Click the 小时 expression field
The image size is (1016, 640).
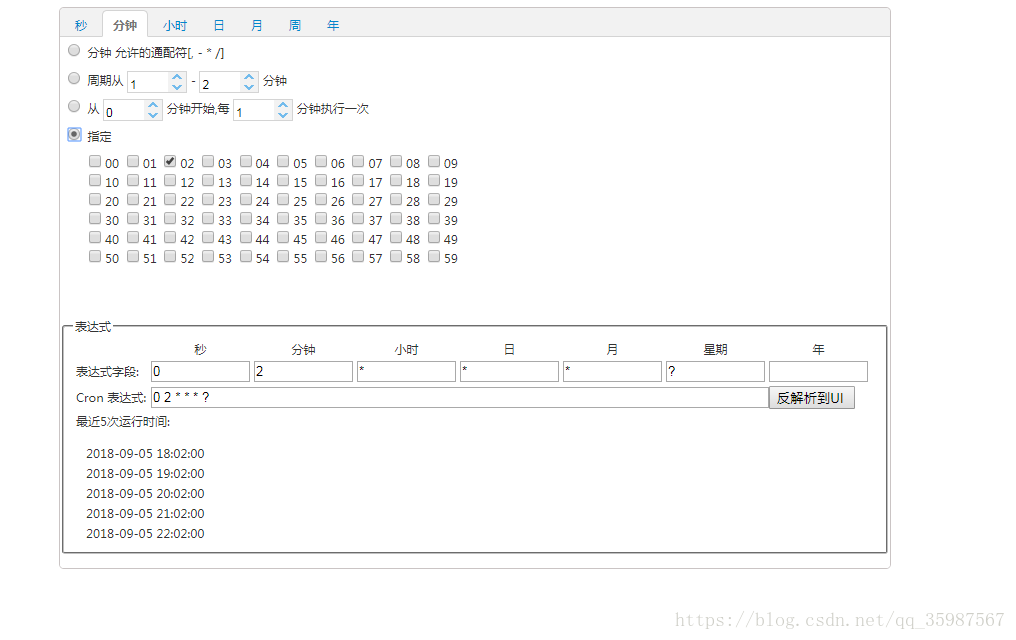click(x=406, y=371)
